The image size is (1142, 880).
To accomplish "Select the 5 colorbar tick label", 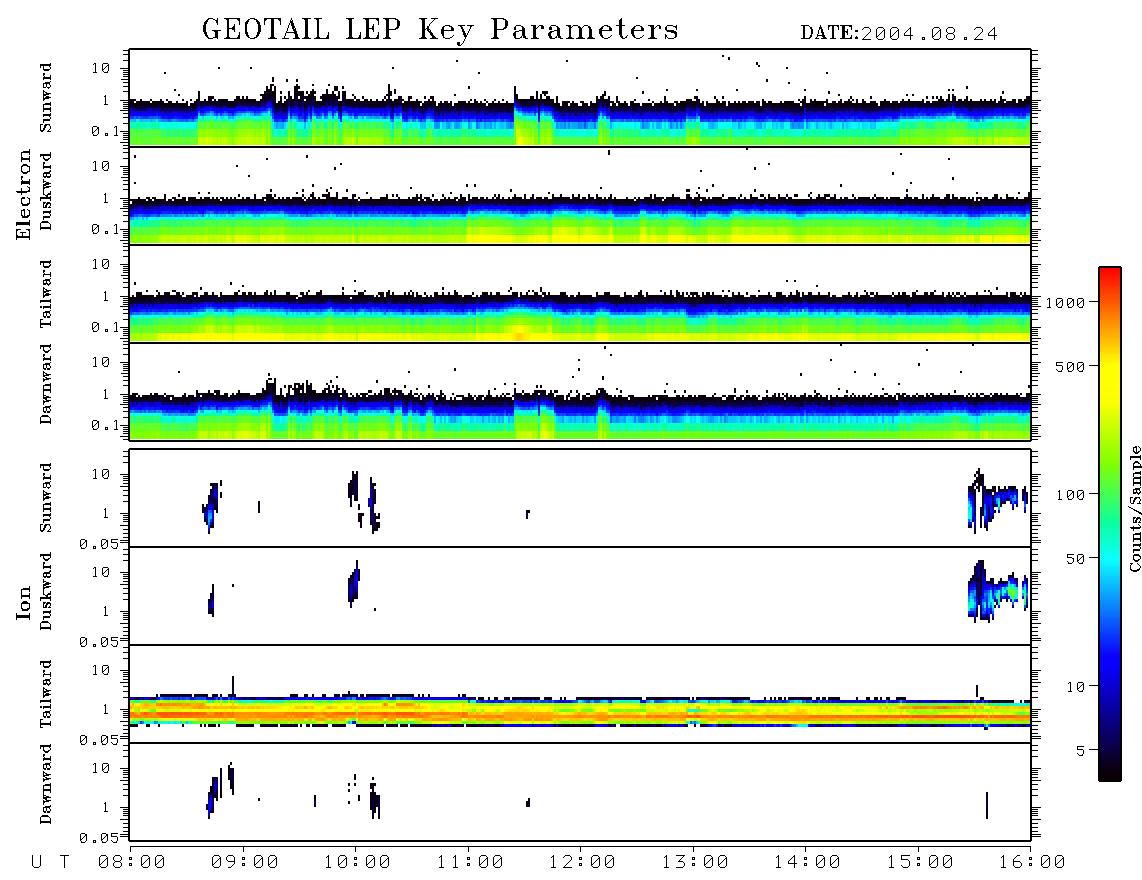I will point(1081,750).
